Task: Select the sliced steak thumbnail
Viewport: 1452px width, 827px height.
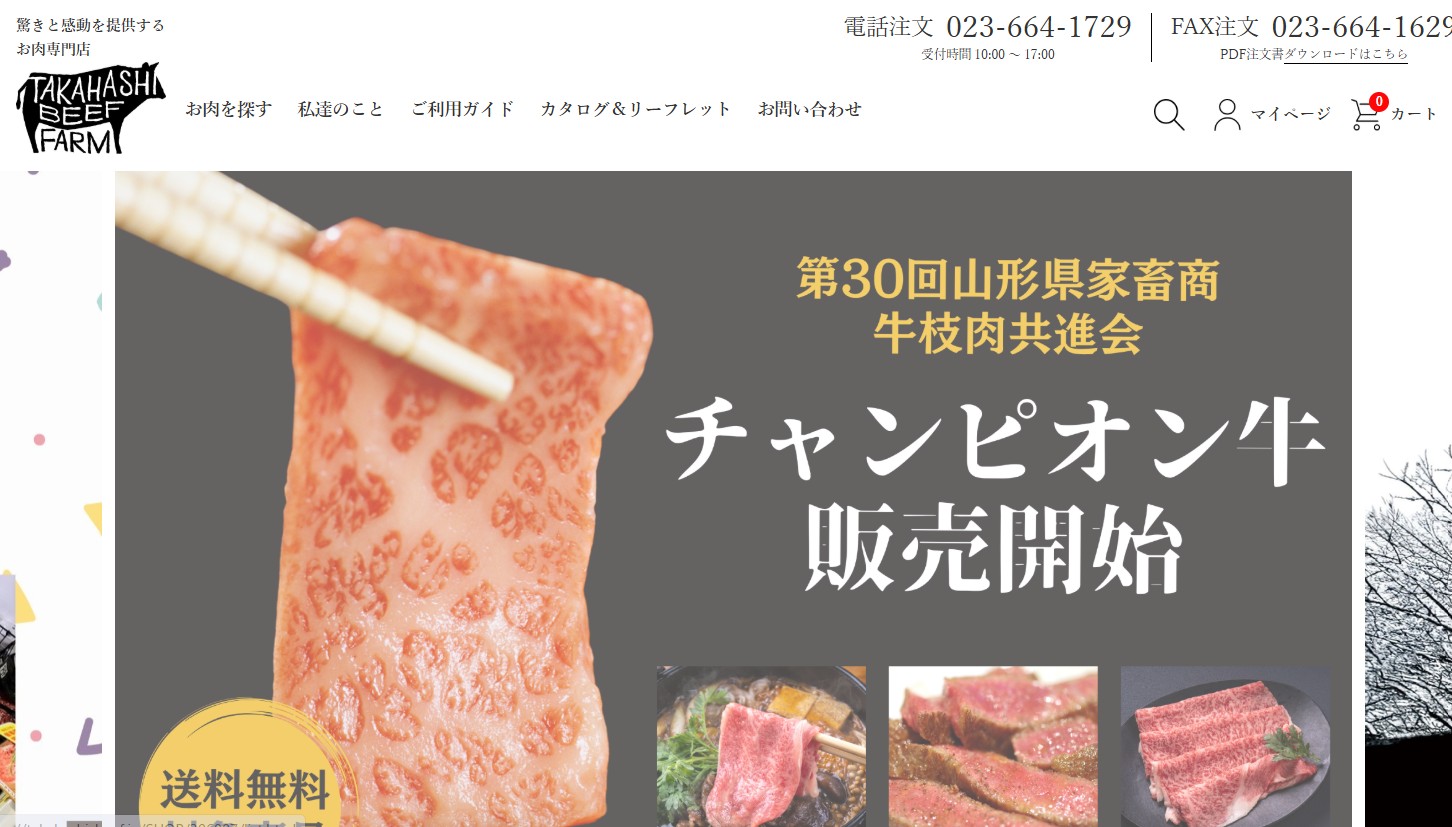Action: pyautogui.click(x=993, y=746)
